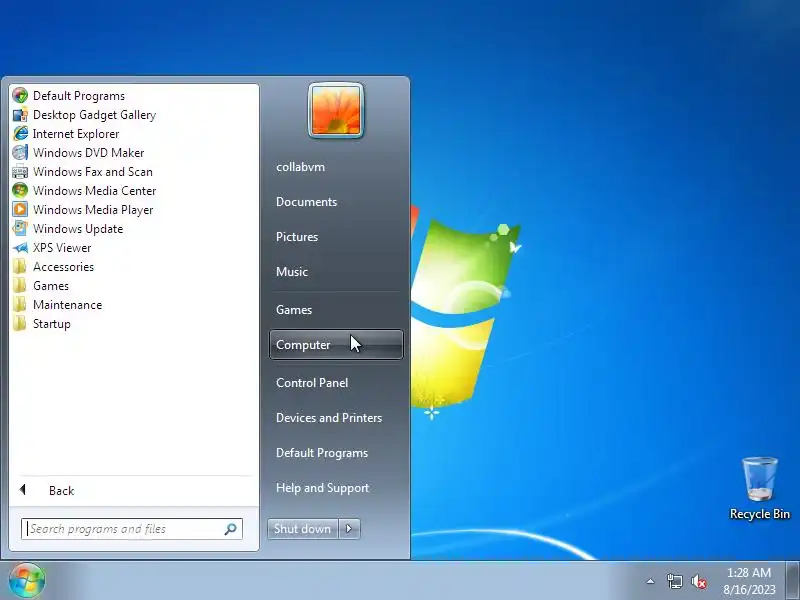Click the user account flower picture
This screenshot has height=600, width=800.
336,110
